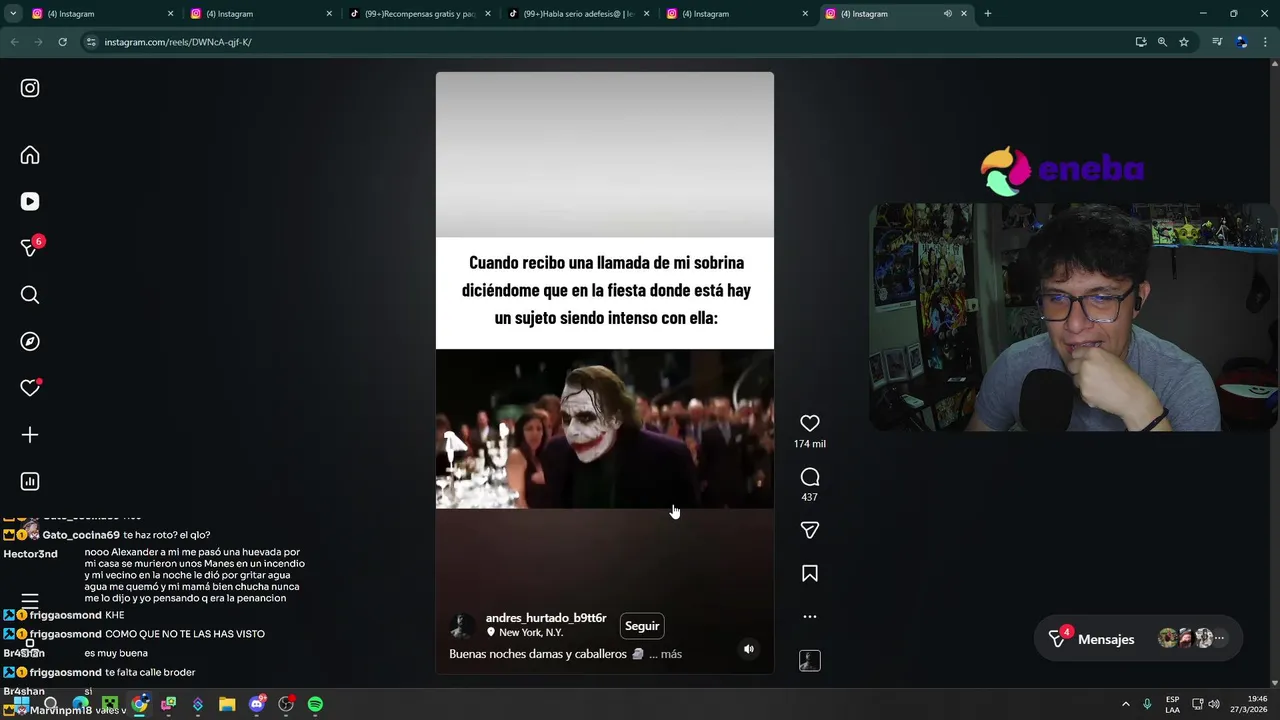Show hidden system tray icons
1280x720 pixels.
pos(1125,704)
